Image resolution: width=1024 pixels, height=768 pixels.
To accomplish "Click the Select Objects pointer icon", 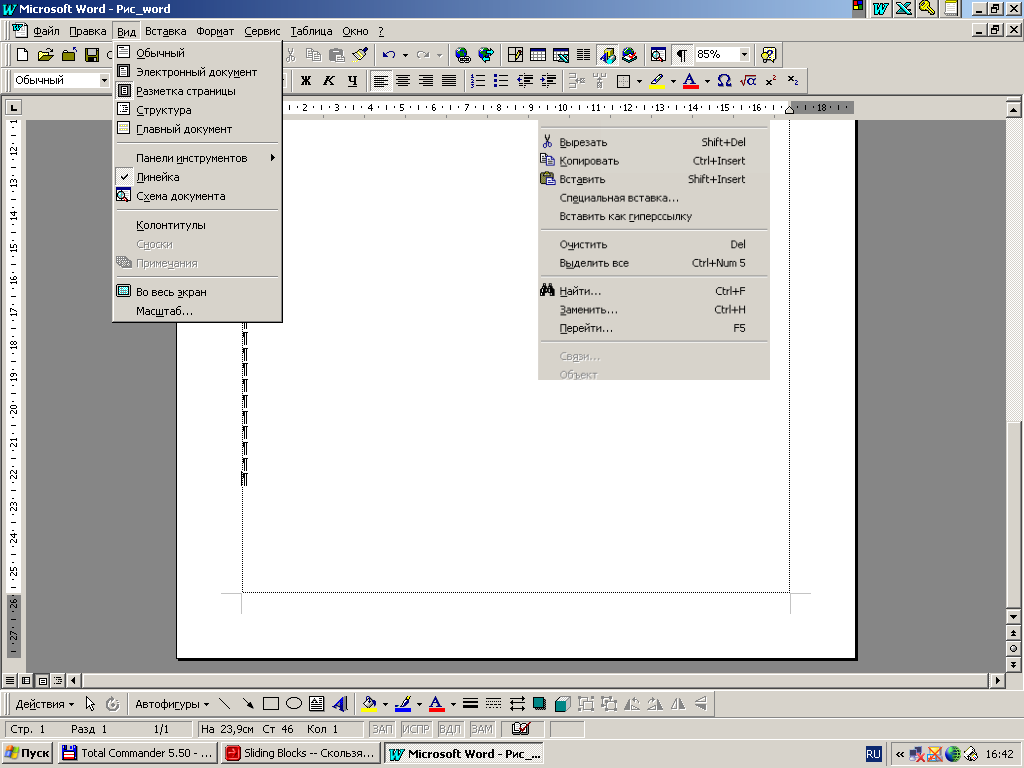I will [90, 703].
